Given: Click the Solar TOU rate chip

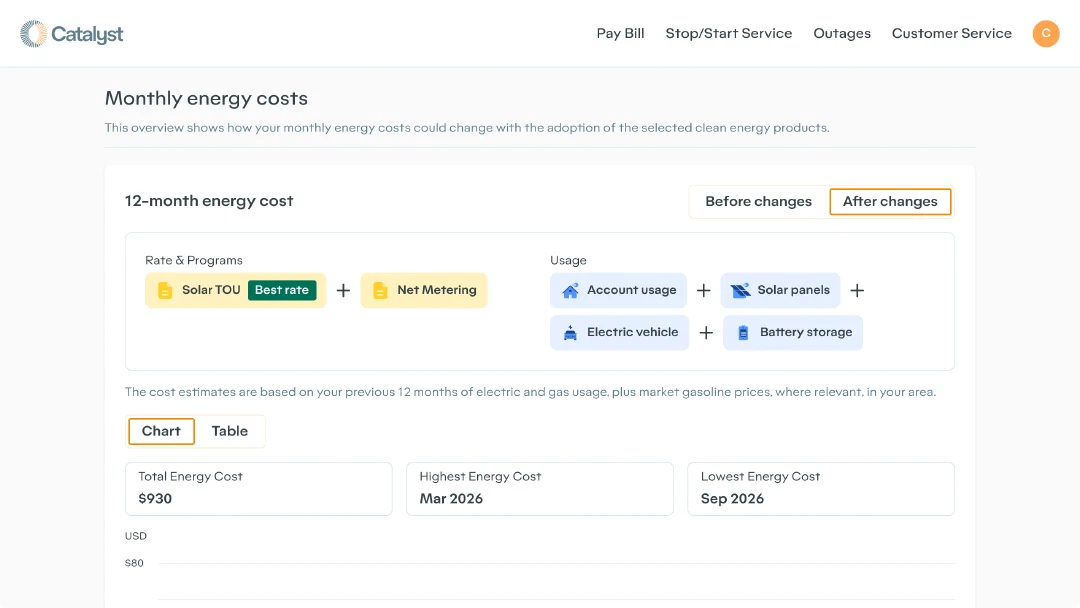Looking at the screenshot, I should [x=236, y=291].
